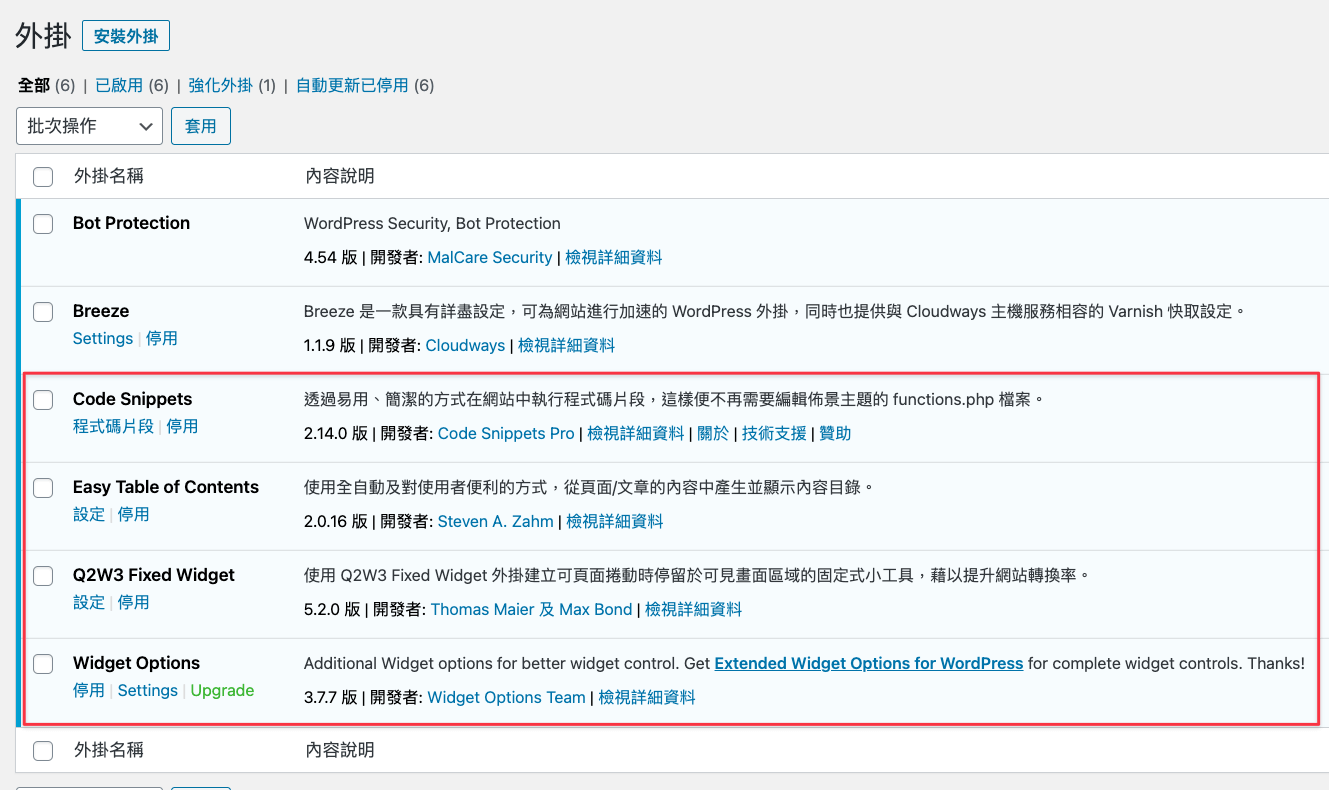Click the Easy Table of Contents name
This screenshot has height=790, width=1329.
[x=166, y=487]
